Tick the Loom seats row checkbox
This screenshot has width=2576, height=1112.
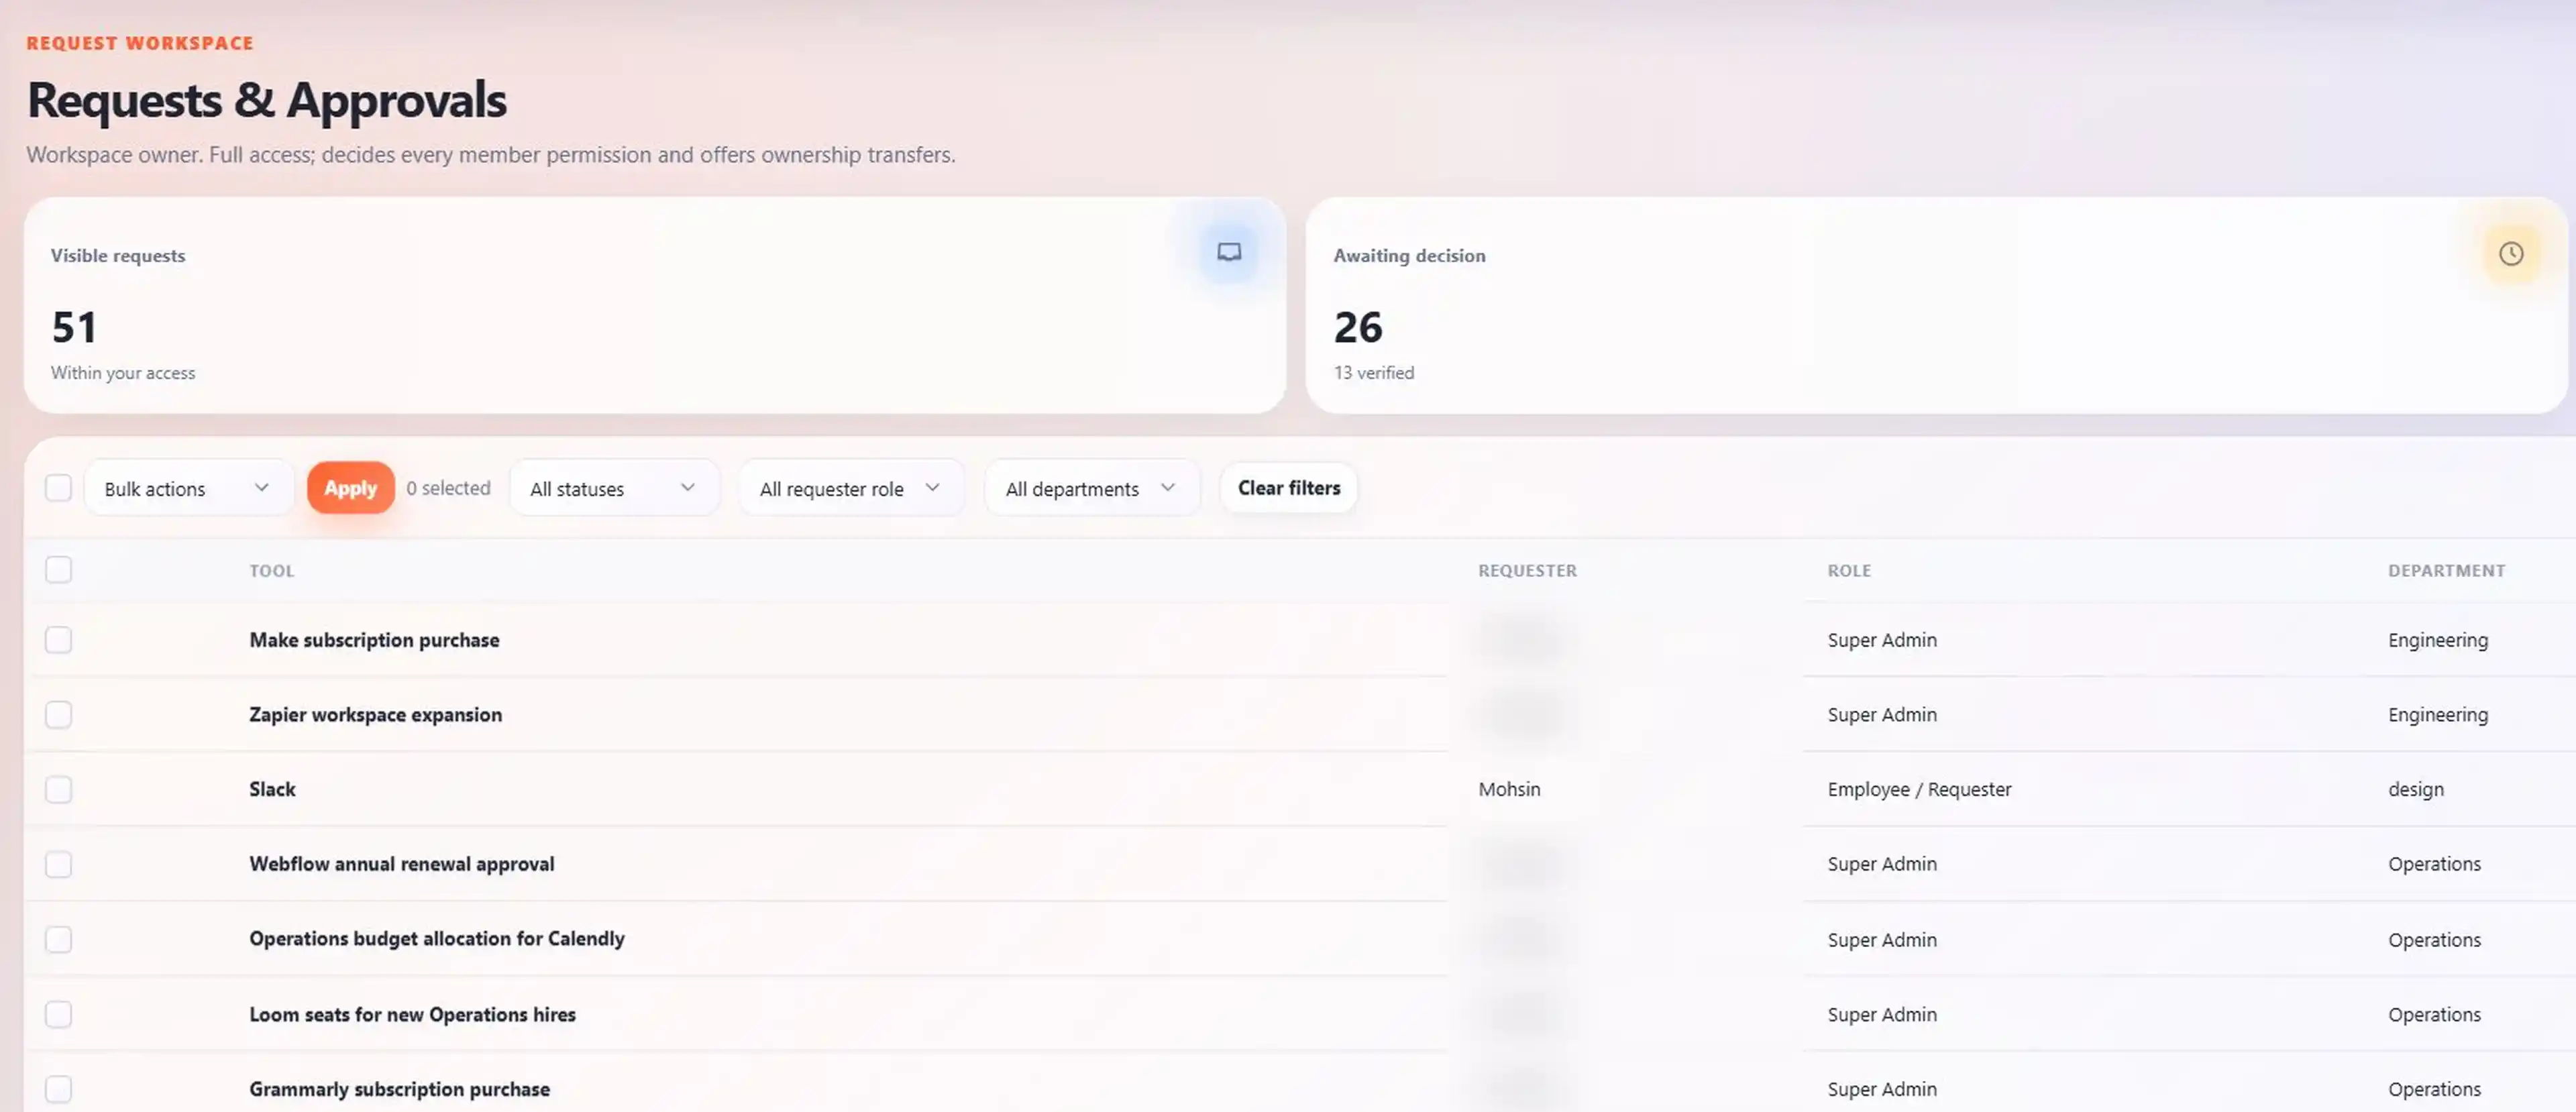pyautogui.click(x=59, y=1015)
